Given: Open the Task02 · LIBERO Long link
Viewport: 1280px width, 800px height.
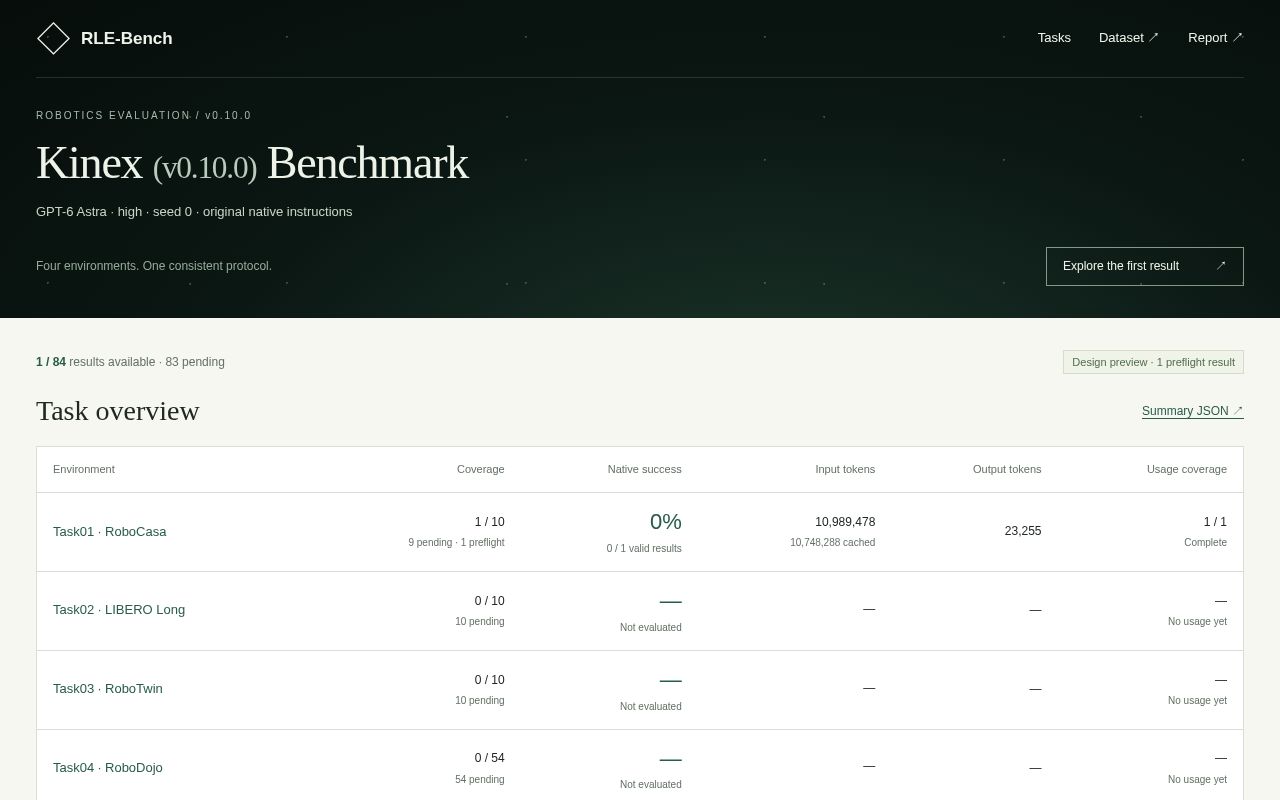Looking at the screenshot, I should pyautogui.click(x=119, y=610).
